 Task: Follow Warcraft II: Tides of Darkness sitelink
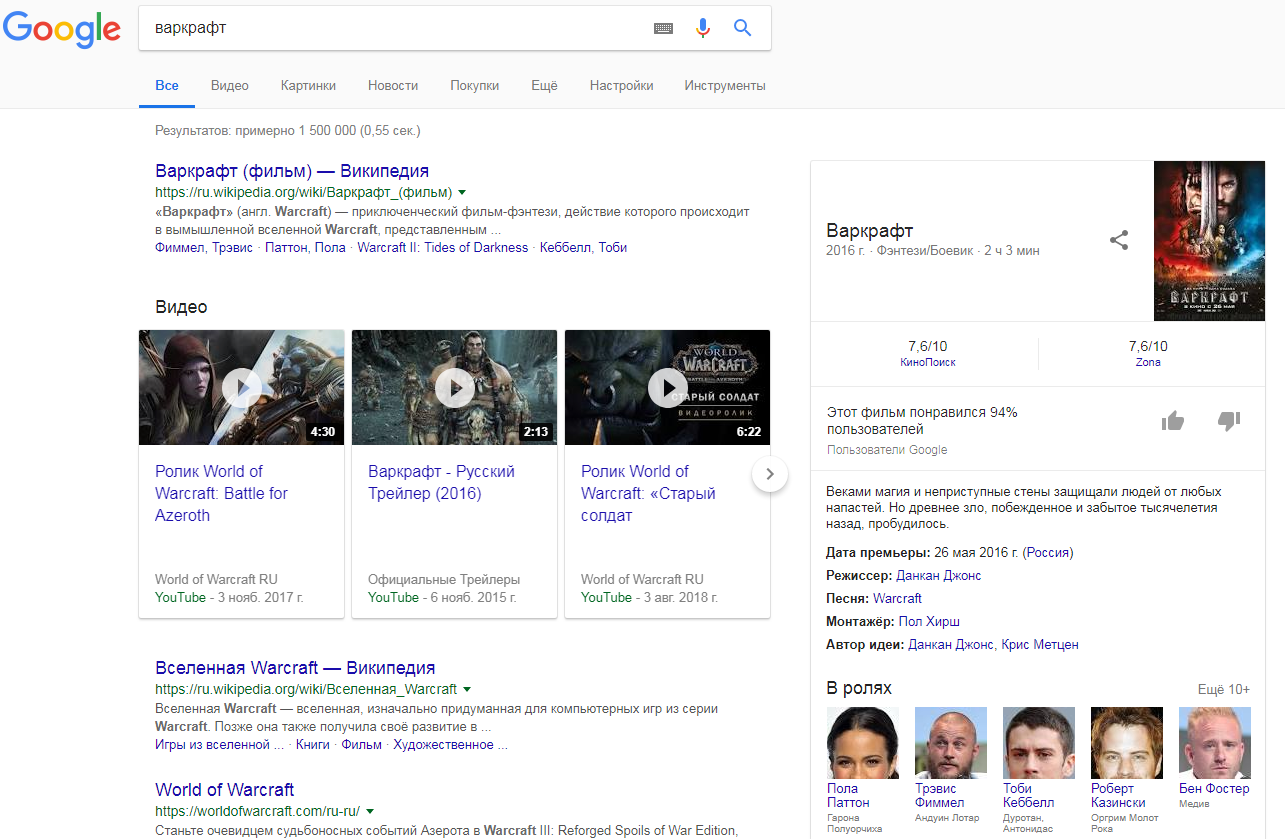click(x=442, y=248)
